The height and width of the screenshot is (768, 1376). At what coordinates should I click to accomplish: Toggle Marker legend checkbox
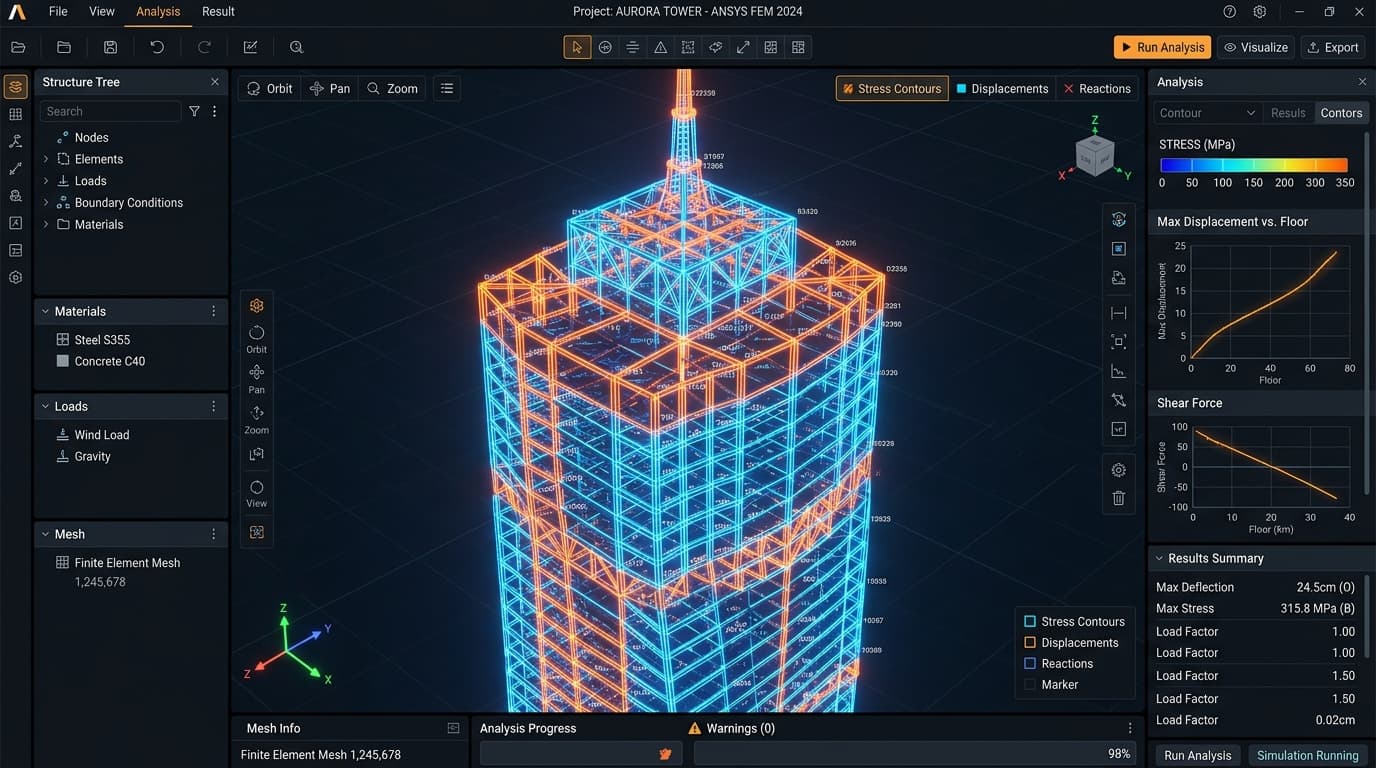(x=1030, y=685)
